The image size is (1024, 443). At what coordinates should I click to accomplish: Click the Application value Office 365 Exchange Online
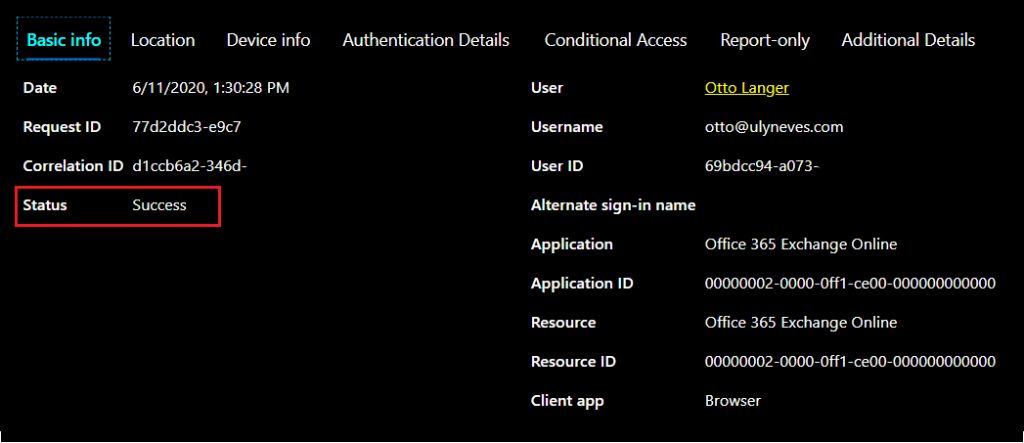click(x=801, y=244)
